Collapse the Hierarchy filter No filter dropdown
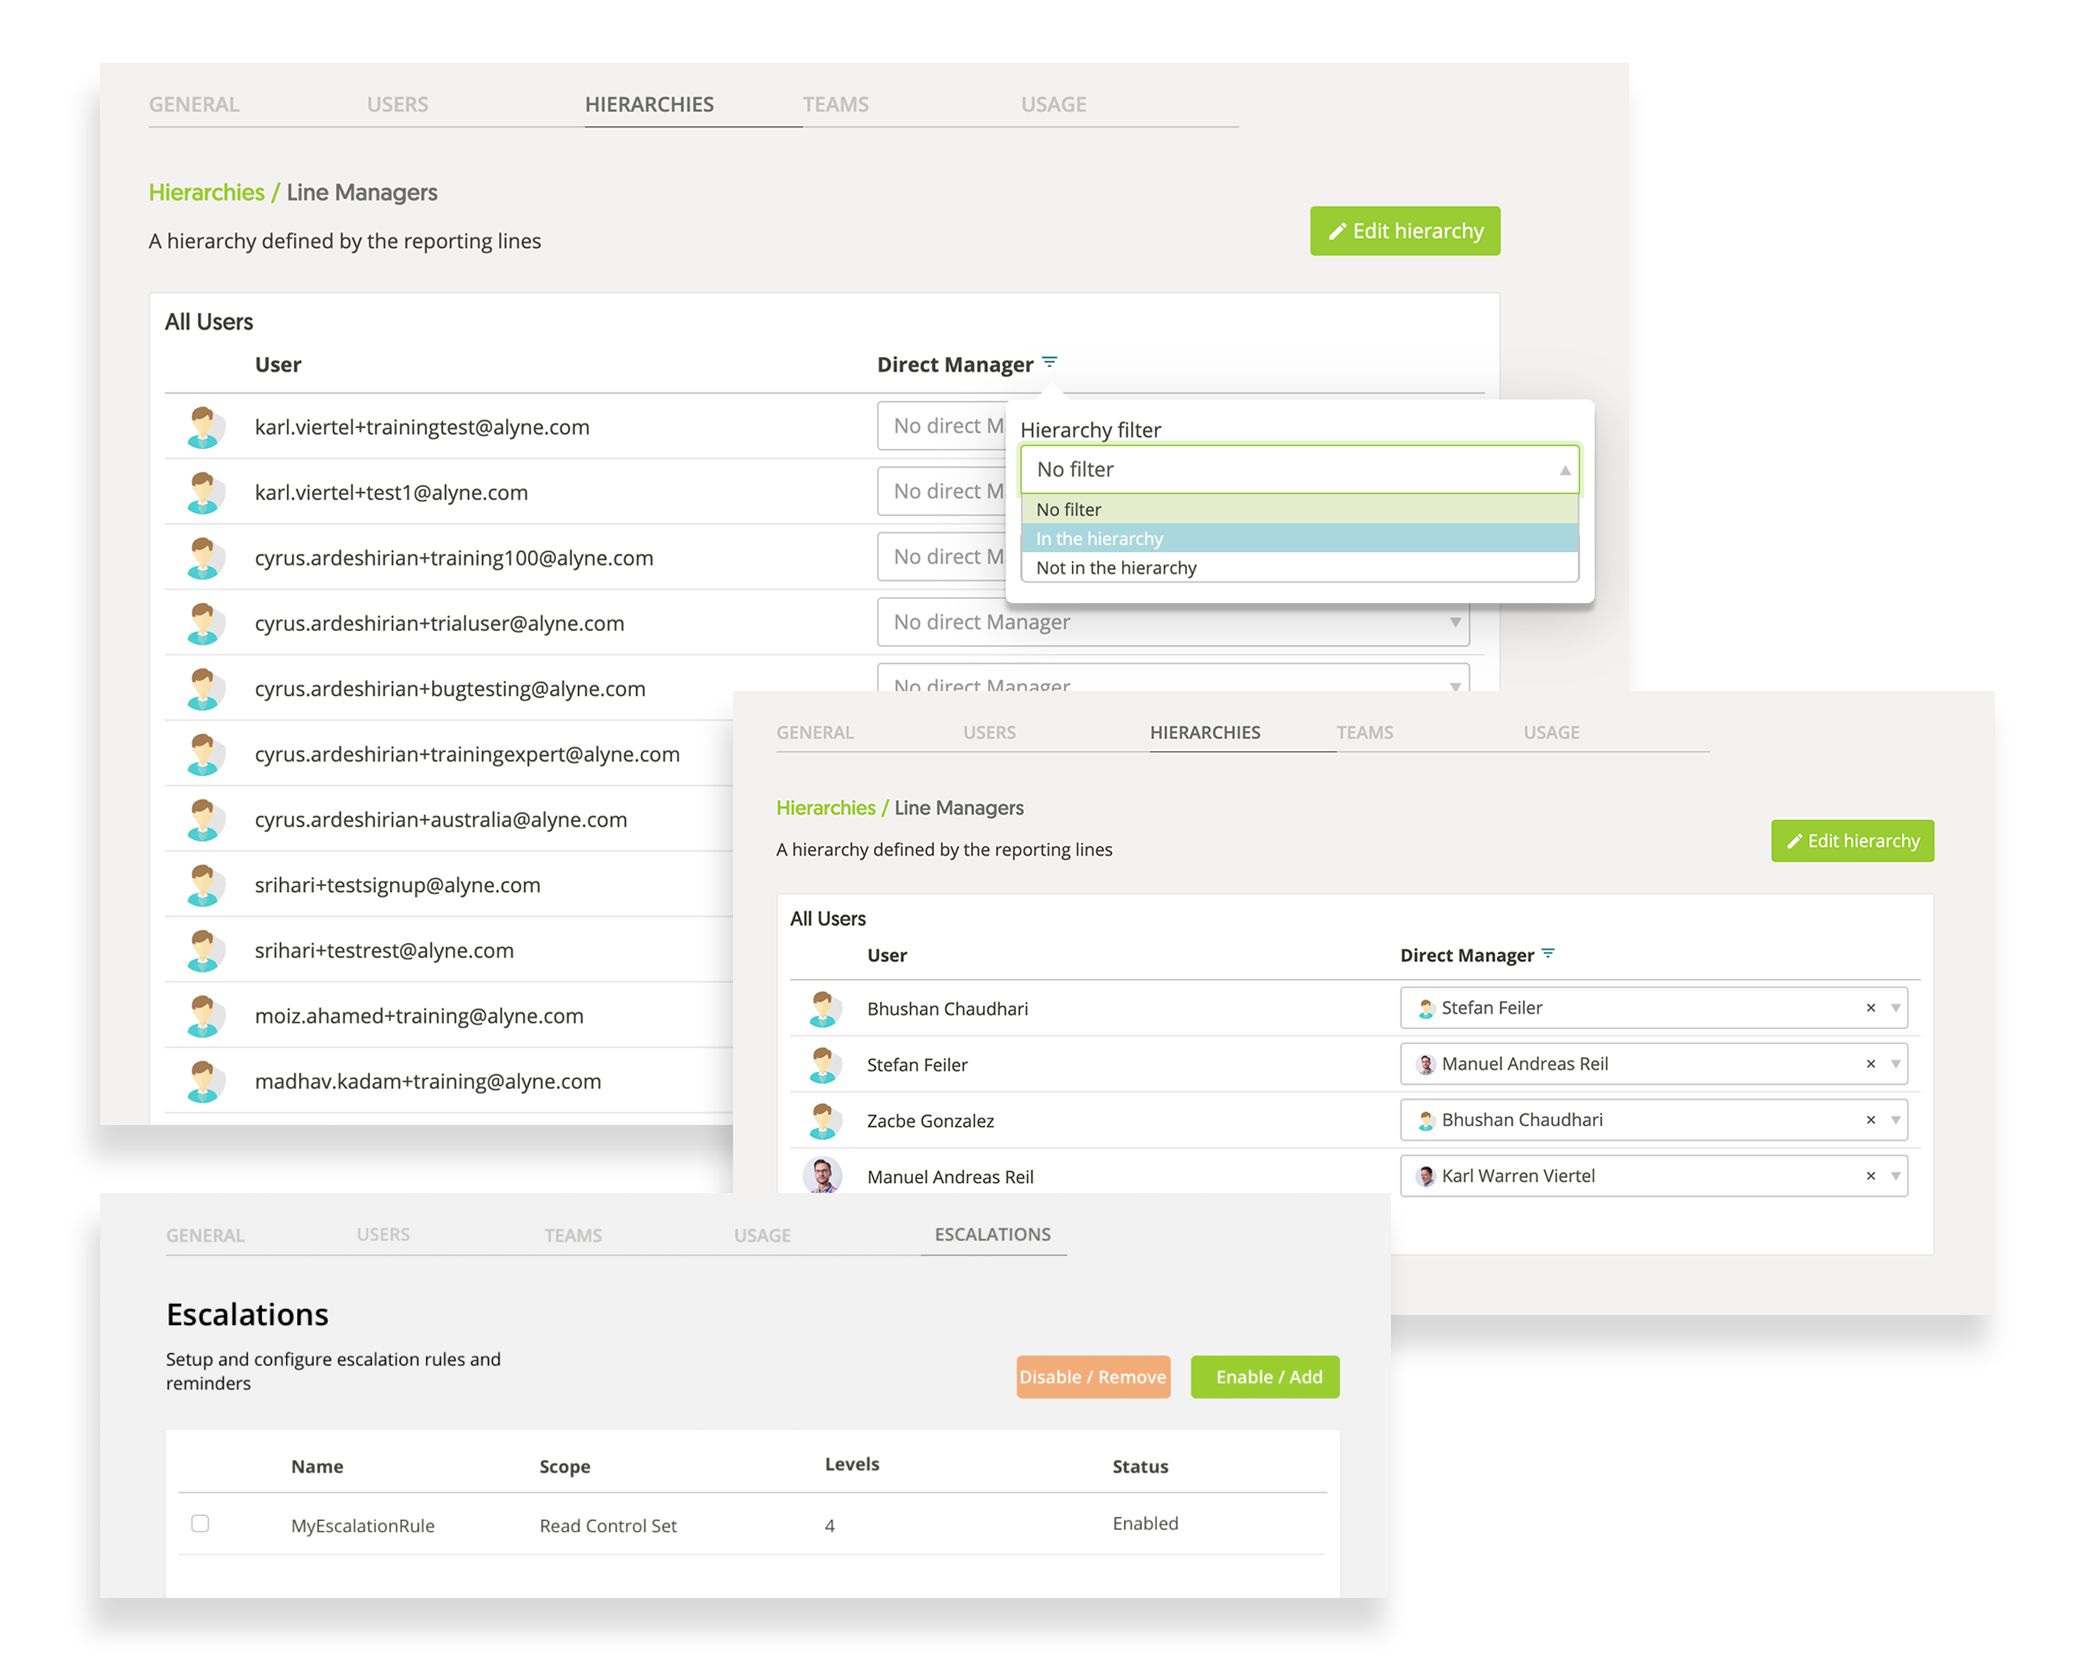This screenshot has height=1666, width=2089. tap(1564, 470)
